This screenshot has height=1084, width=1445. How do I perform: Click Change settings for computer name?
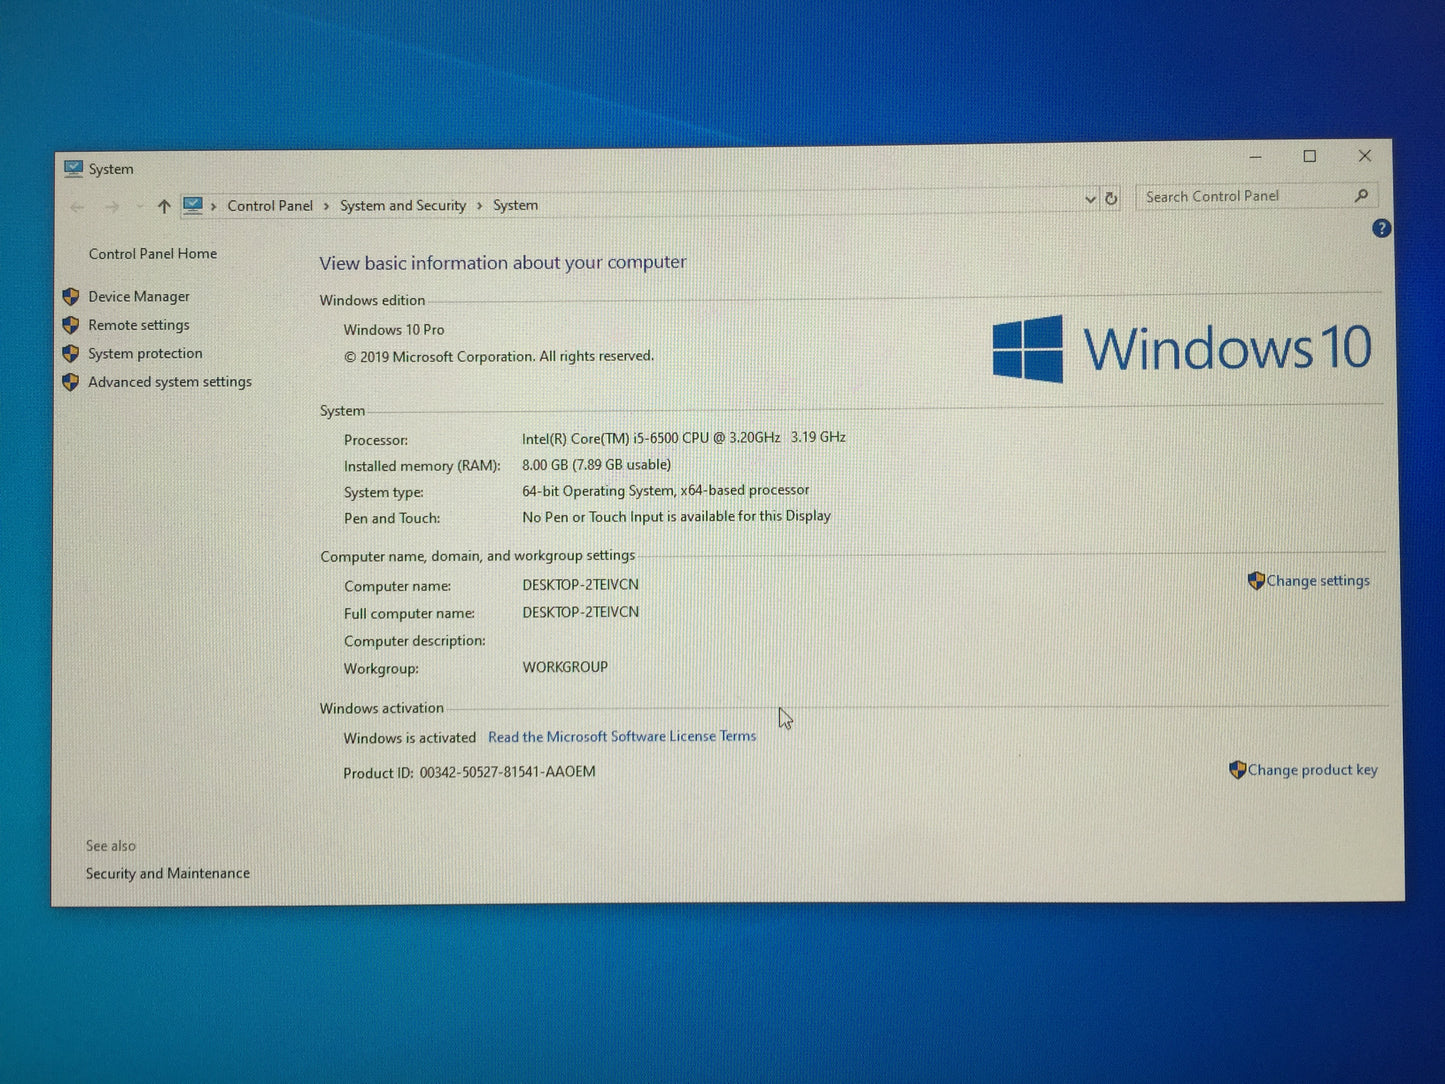coord(1317,581)
